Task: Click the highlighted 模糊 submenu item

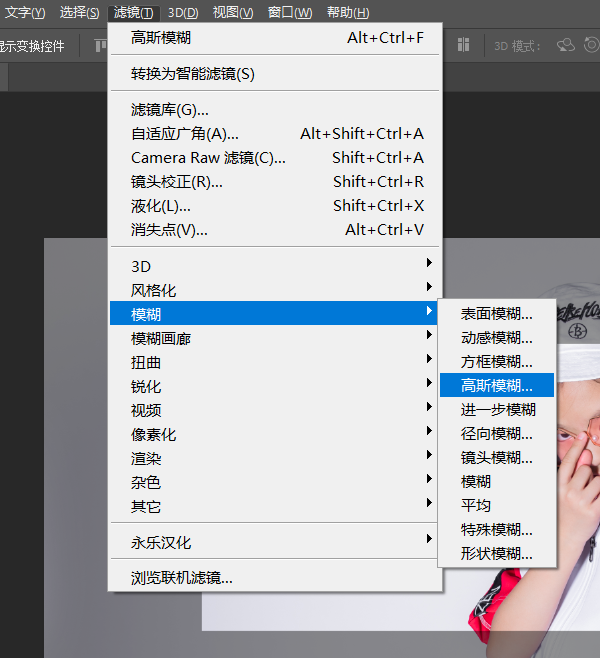Action: pos(274,313)
